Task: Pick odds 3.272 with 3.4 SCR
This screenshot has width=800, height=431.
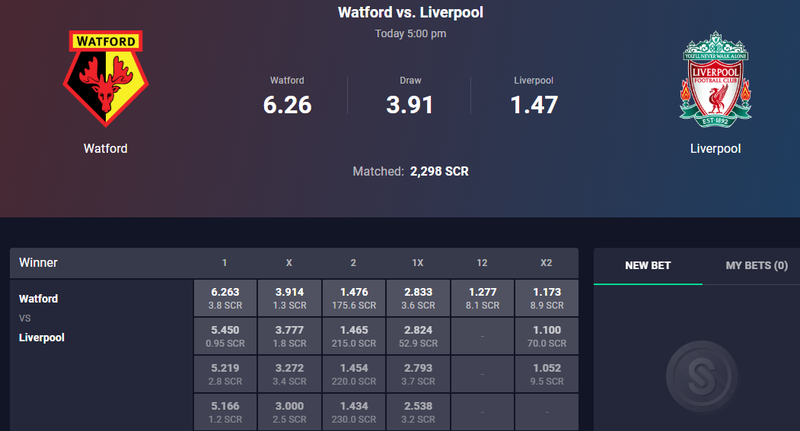Action: tap(289, 374)
